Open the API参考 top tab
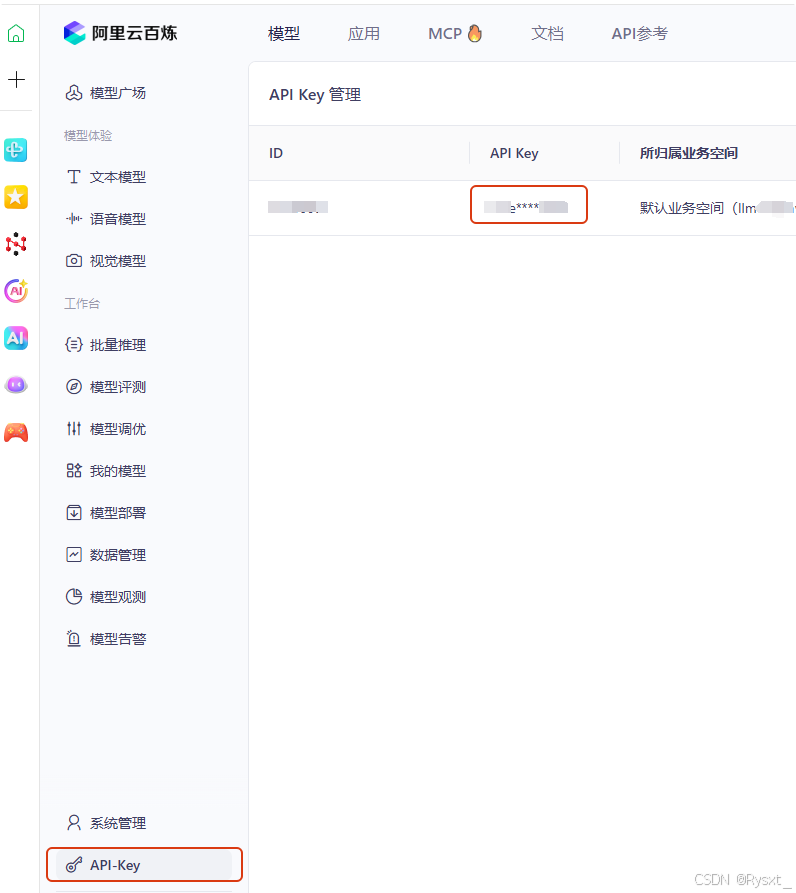 [640, 34]
